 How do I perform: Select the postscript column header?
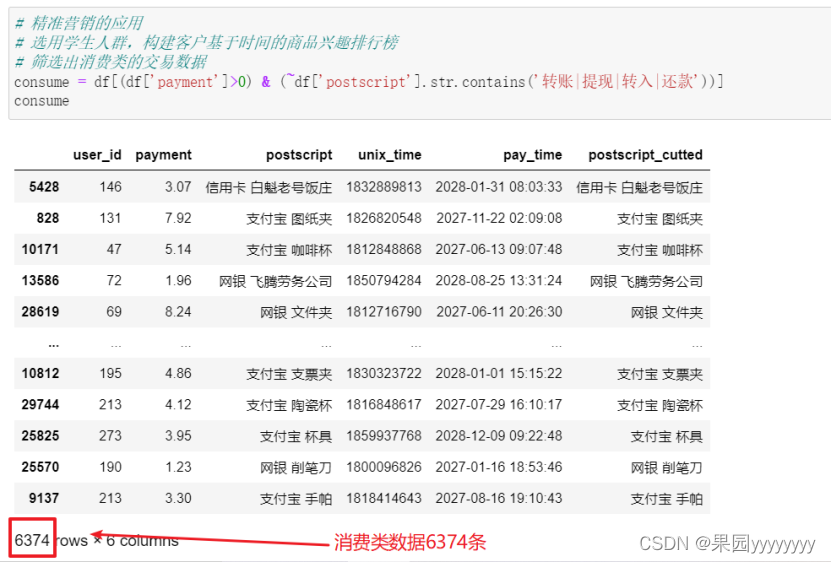click(x=299, y=155)
